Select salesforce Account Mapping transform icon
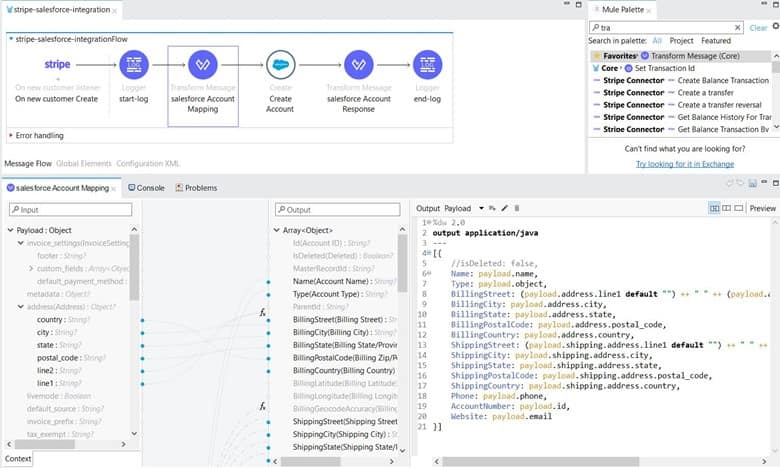Screen dimensions: 780x468 coord(203,65)
